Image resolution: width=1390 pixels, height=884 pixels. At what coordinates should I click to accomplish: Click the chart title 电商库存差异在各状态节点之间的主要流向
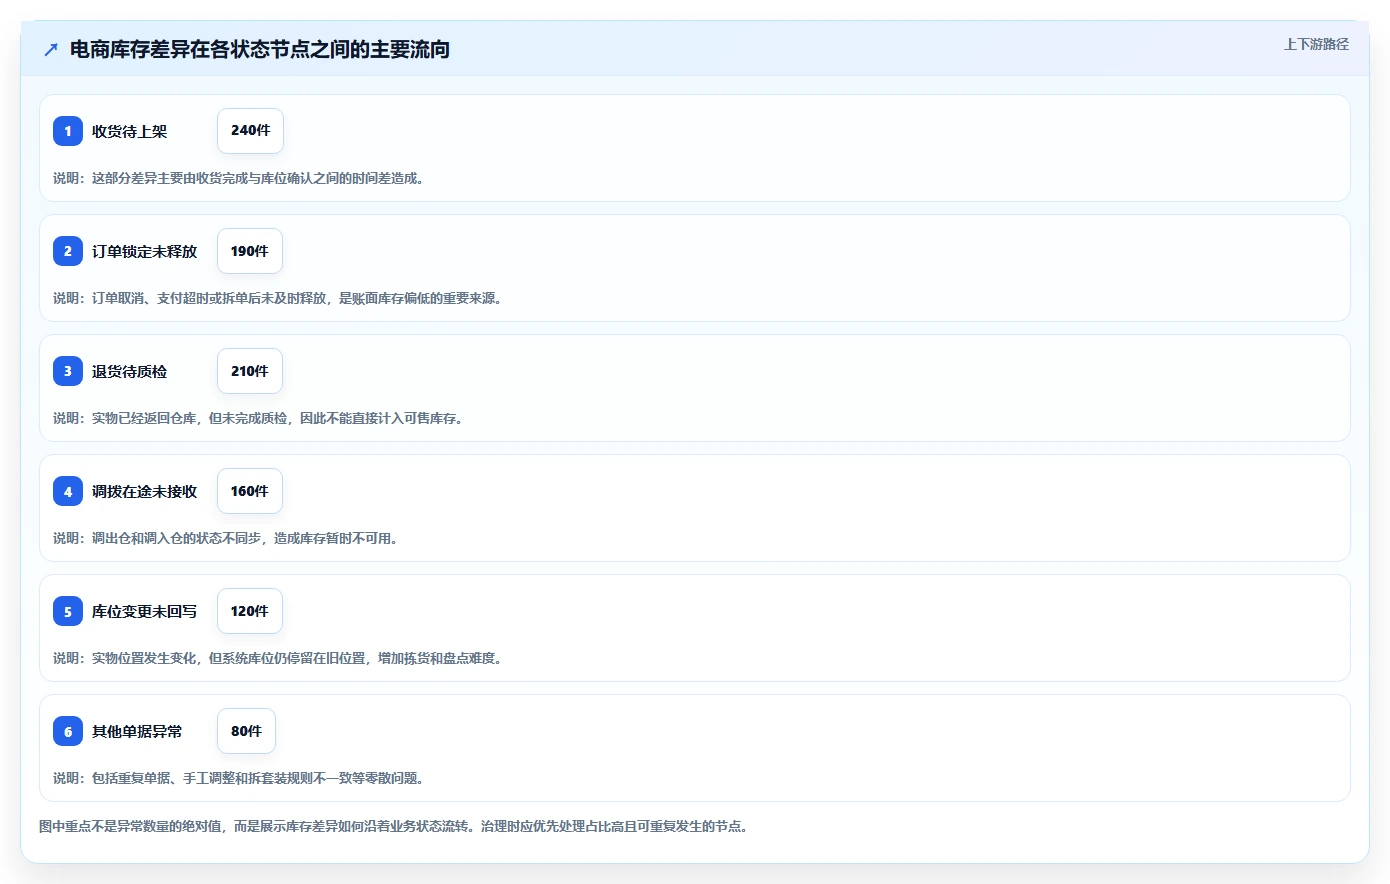(260, 49)
